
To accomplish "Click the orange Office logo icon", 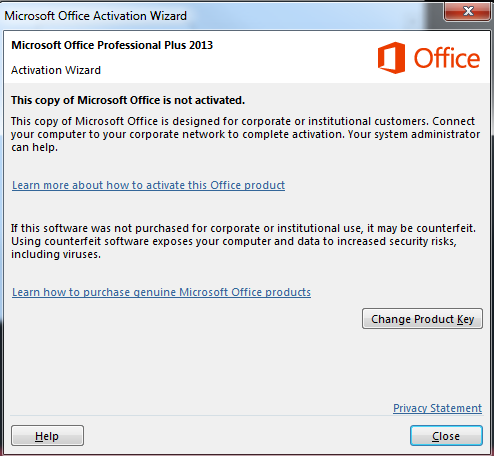I will [391, 58].
